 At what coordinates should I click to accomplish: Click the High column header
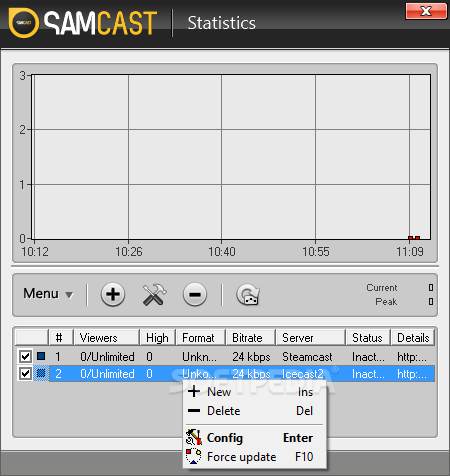[x=158, y=338]
